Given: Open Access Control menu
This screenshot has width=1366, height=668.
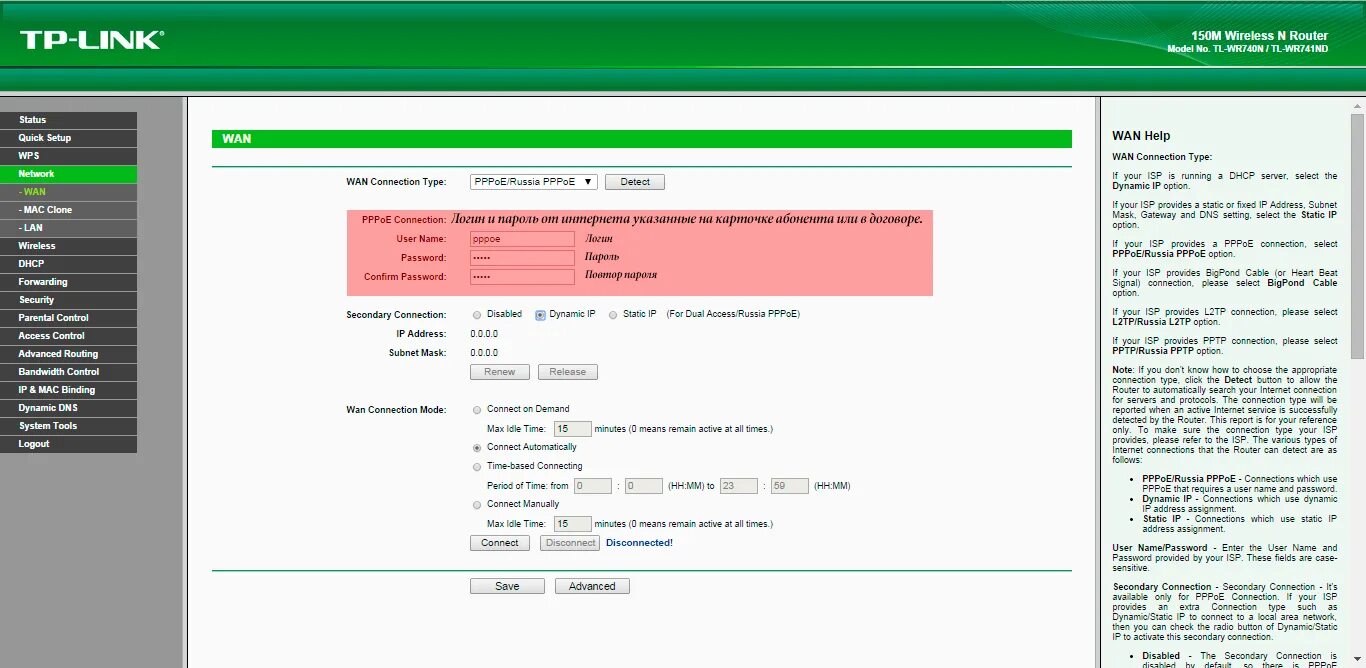Looking at the screenshot, I should (x=68, y=336).
